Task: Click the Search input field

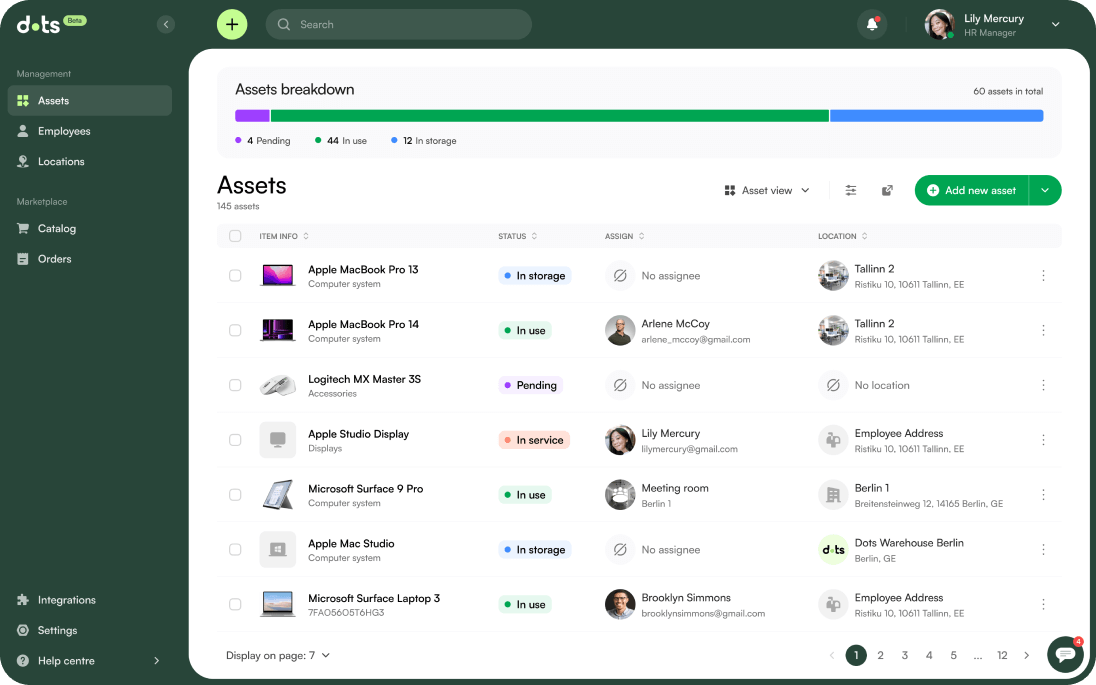Action: (398, 24)
